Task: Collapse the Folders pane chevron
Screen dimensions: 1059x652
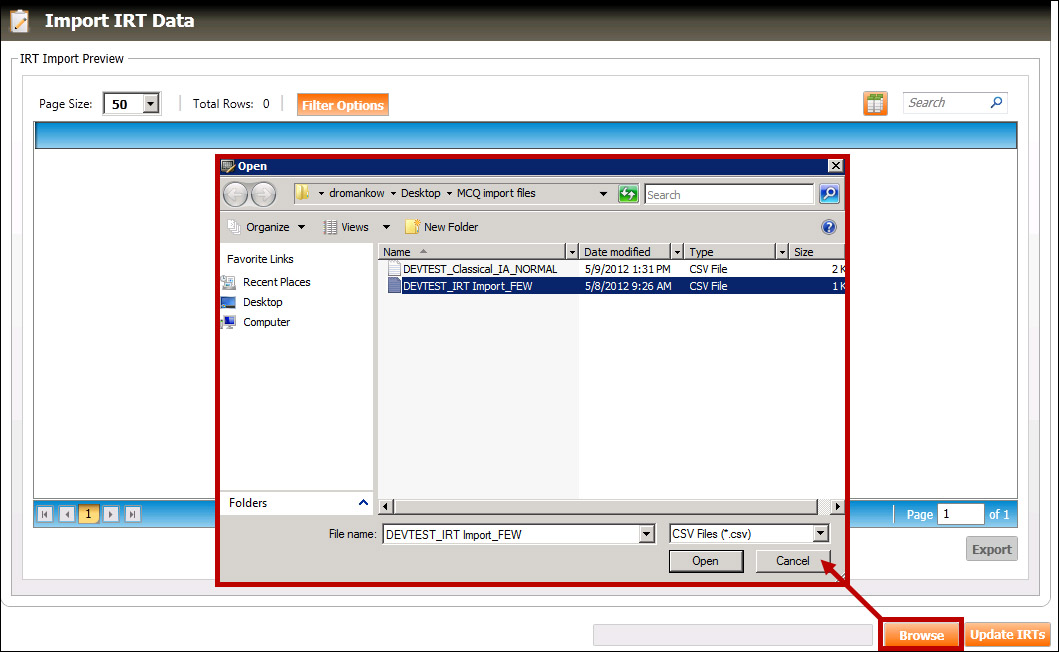Action: (x=363, y=503)
